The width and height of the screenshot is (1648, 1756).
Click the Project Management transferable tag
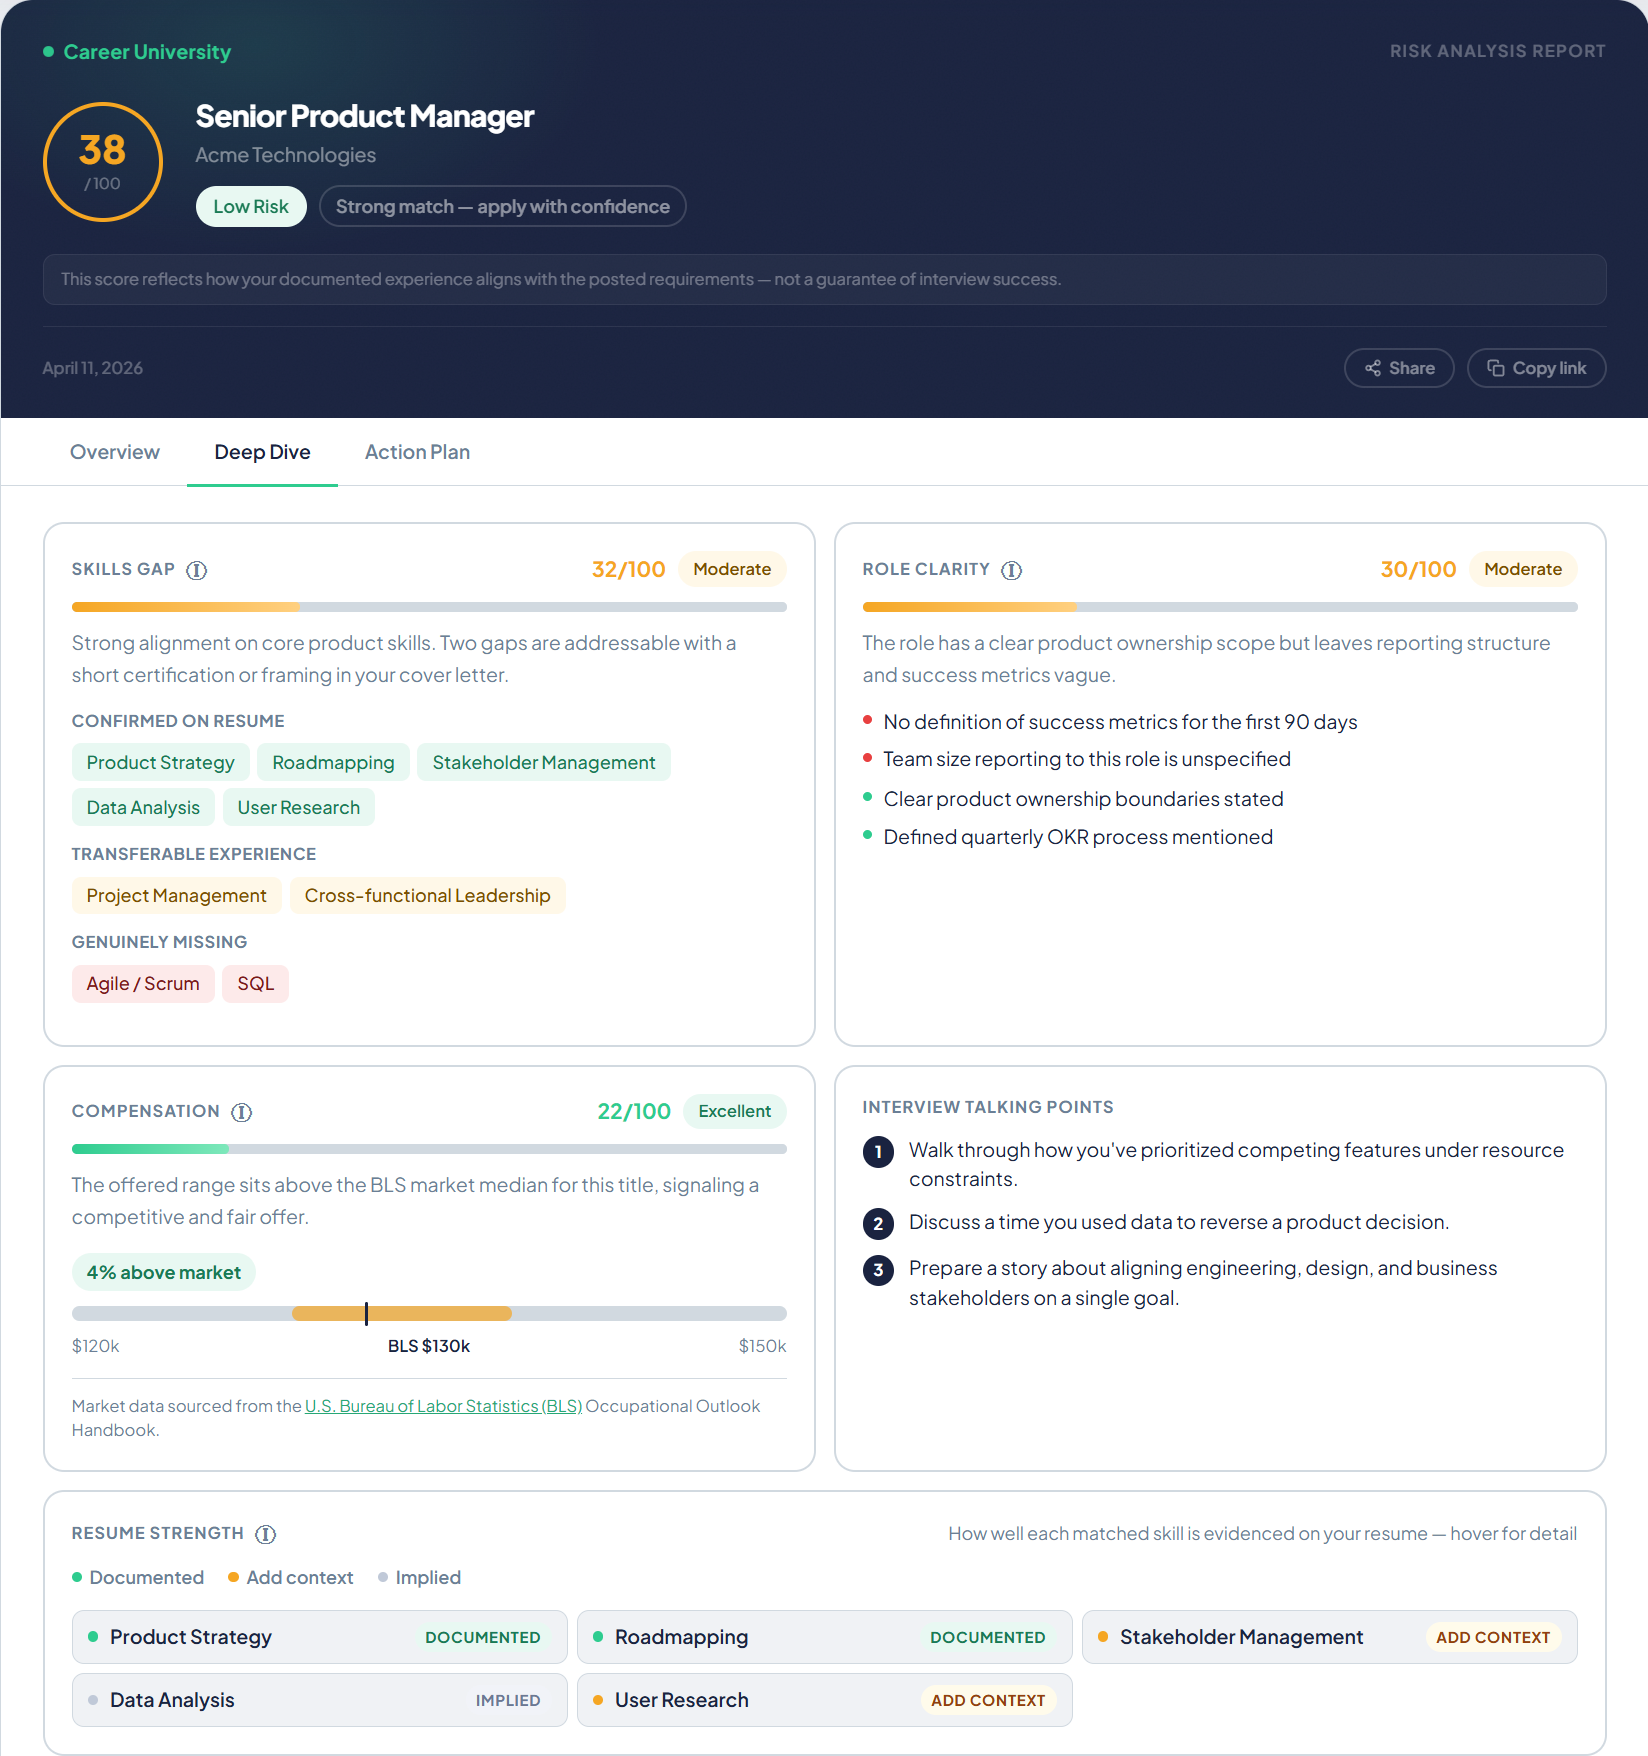[177, 896]
